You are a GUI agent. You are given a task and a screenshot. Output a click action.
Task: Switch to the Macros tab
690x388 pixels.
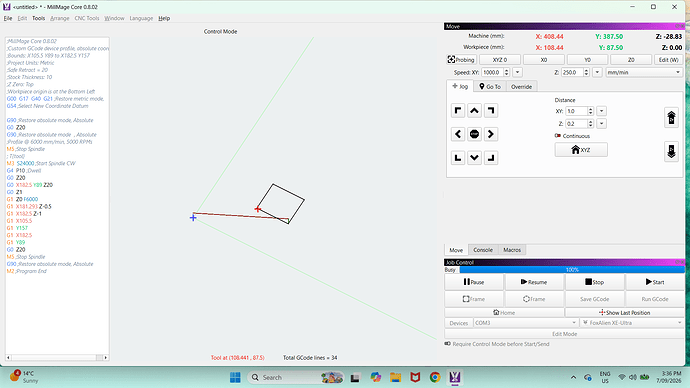coord(512,250)
